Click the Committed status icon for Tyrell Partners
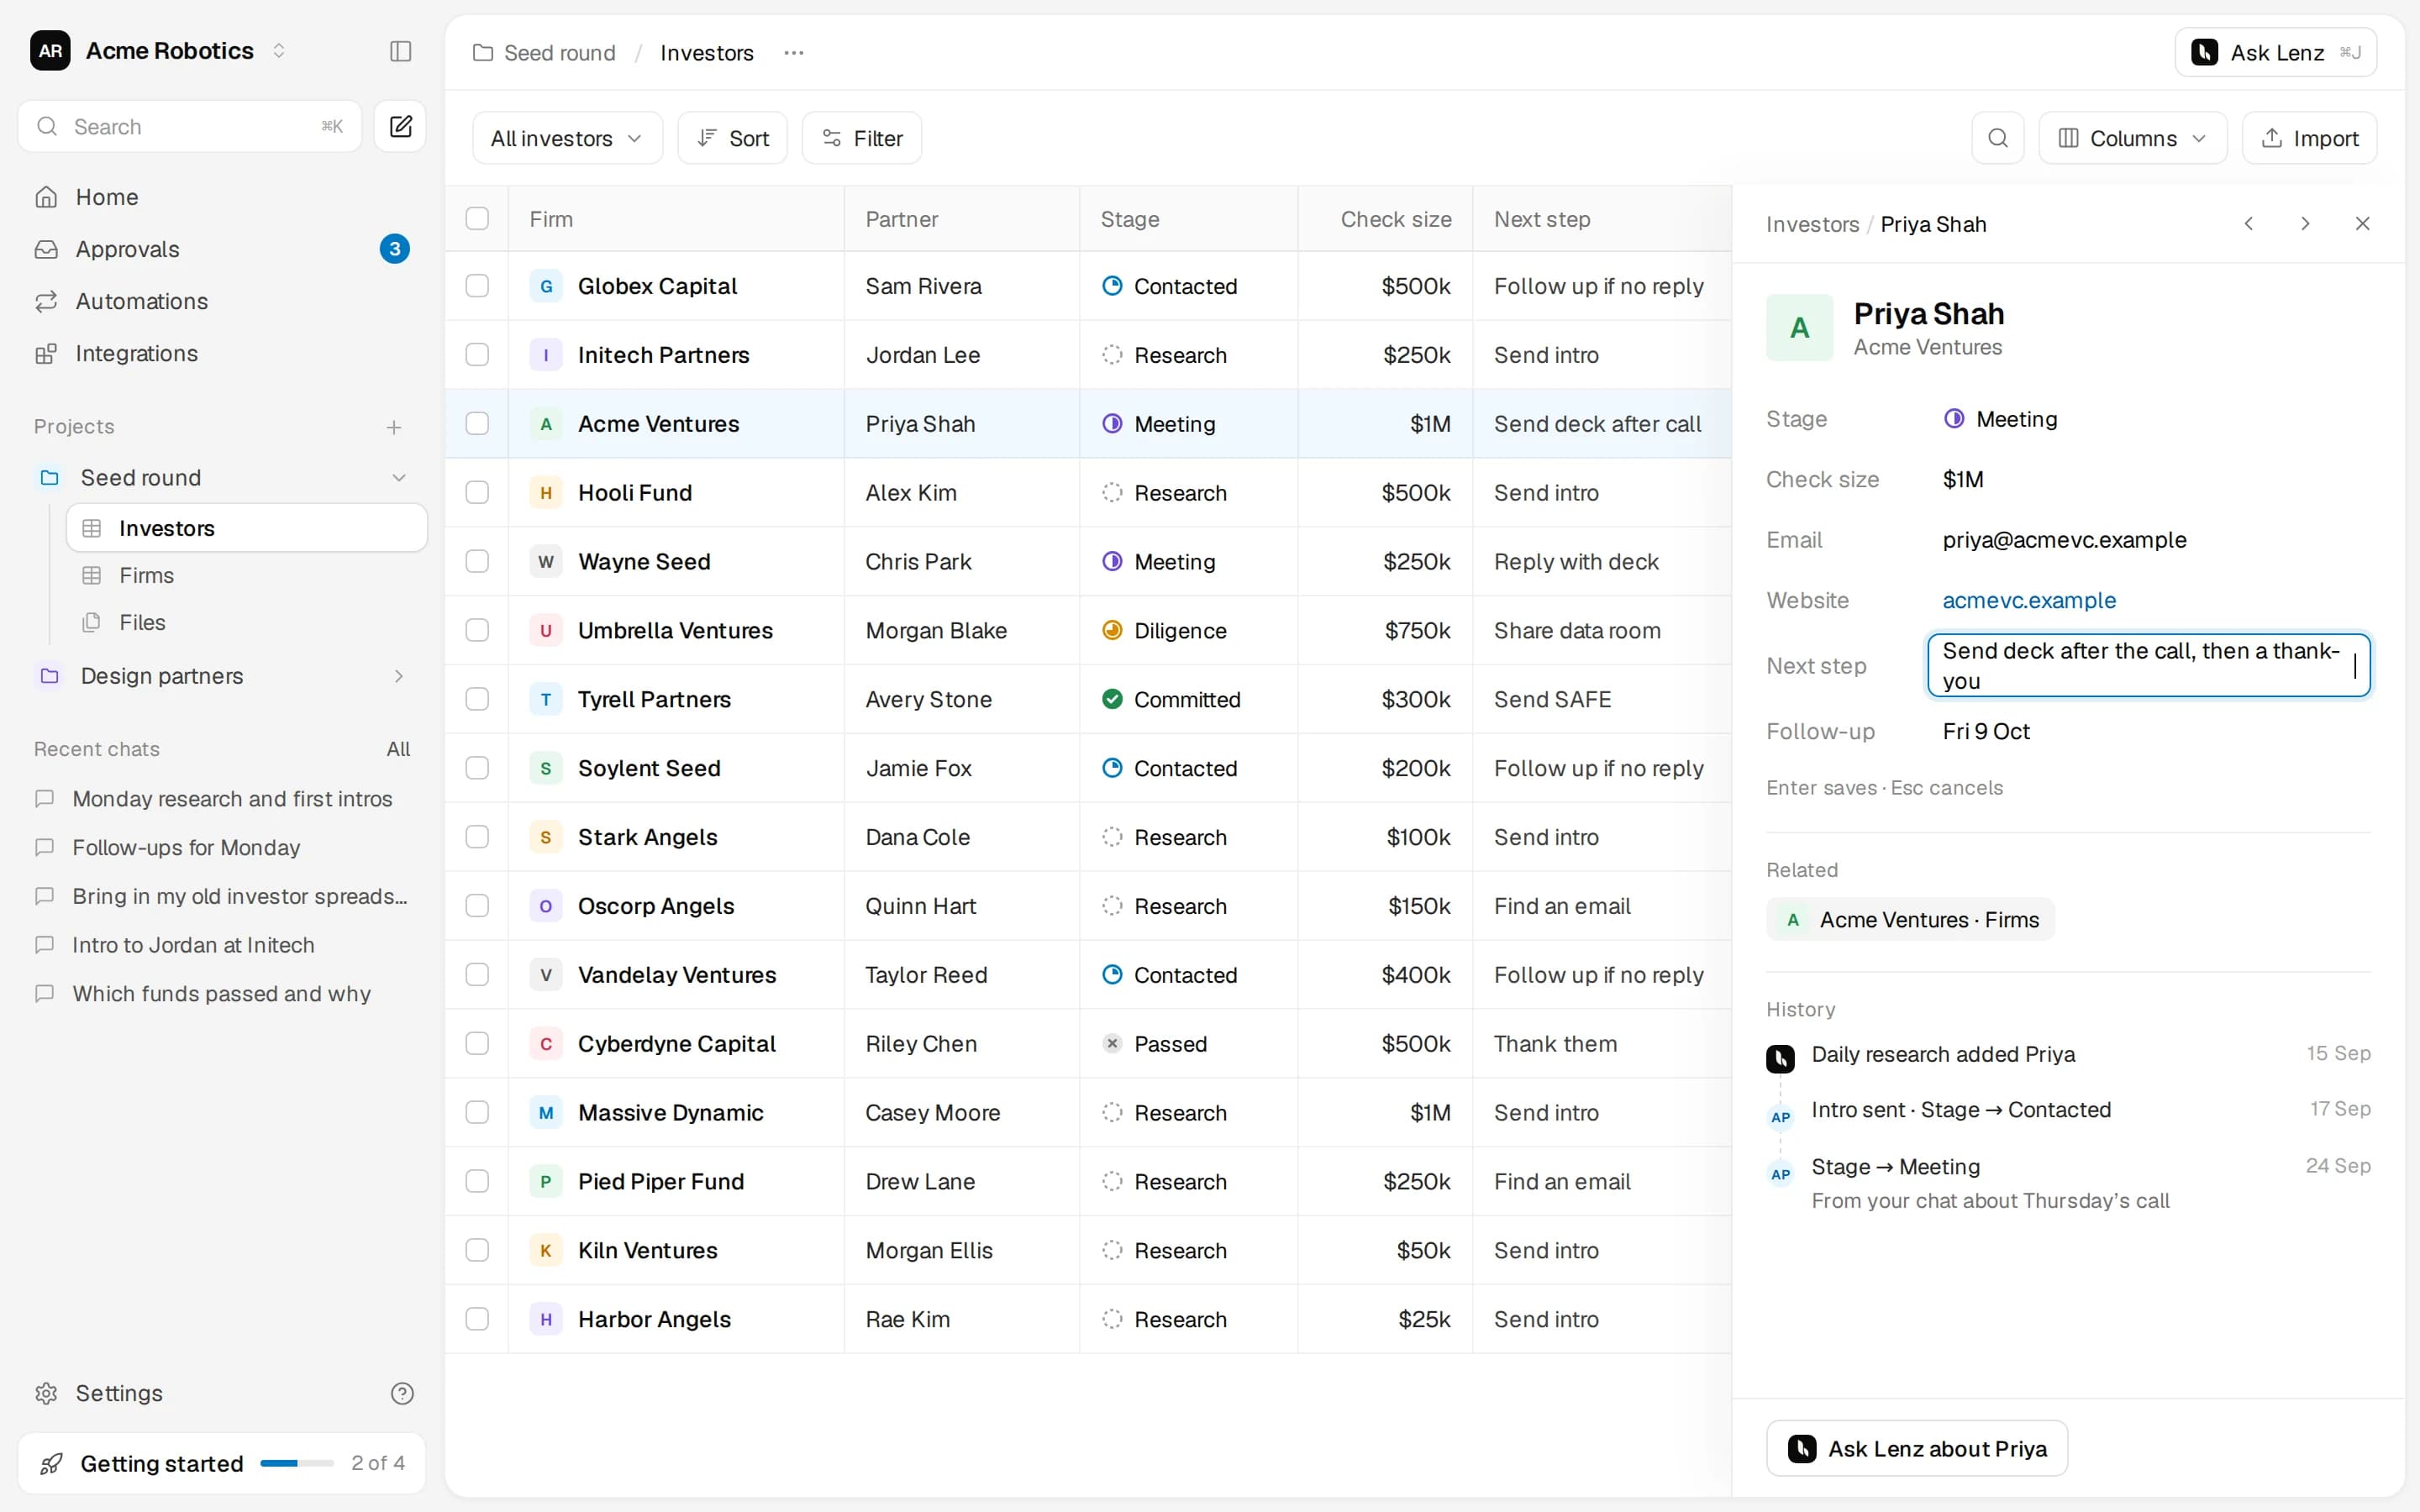Screen dimensions: 2420x1512 point(1112,699)
